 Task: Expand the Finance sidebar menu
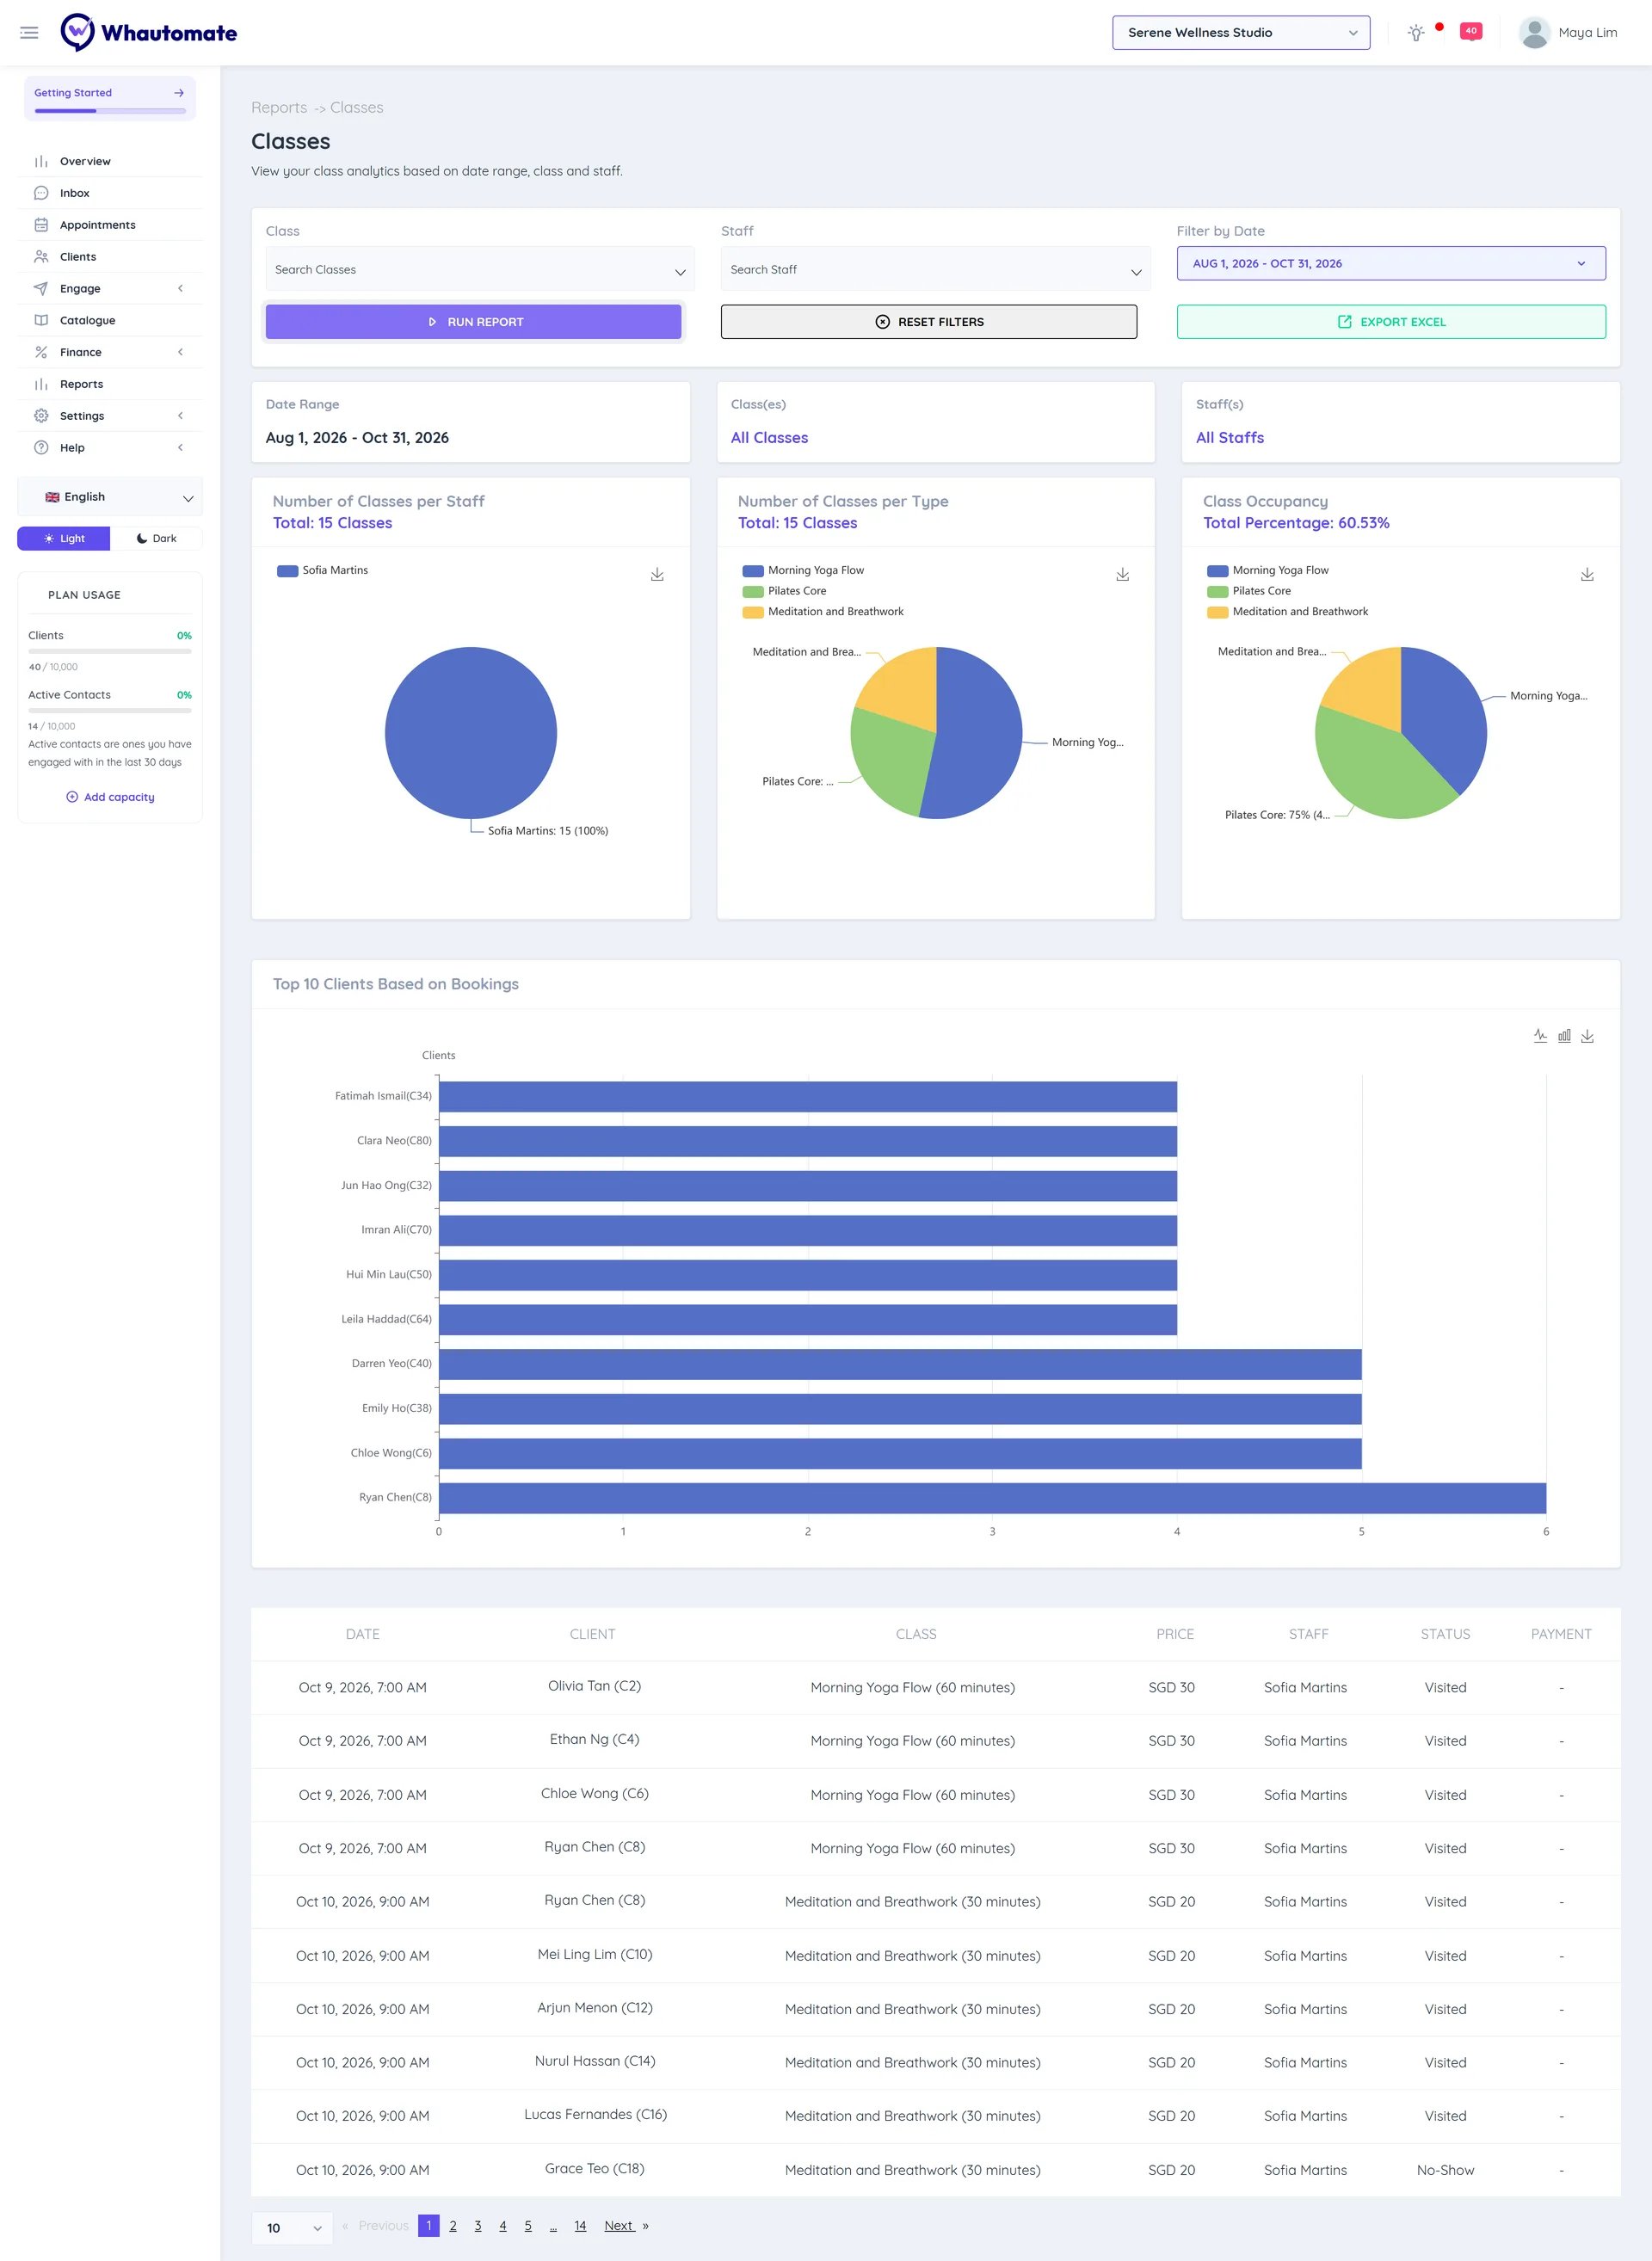click(110, 352)
